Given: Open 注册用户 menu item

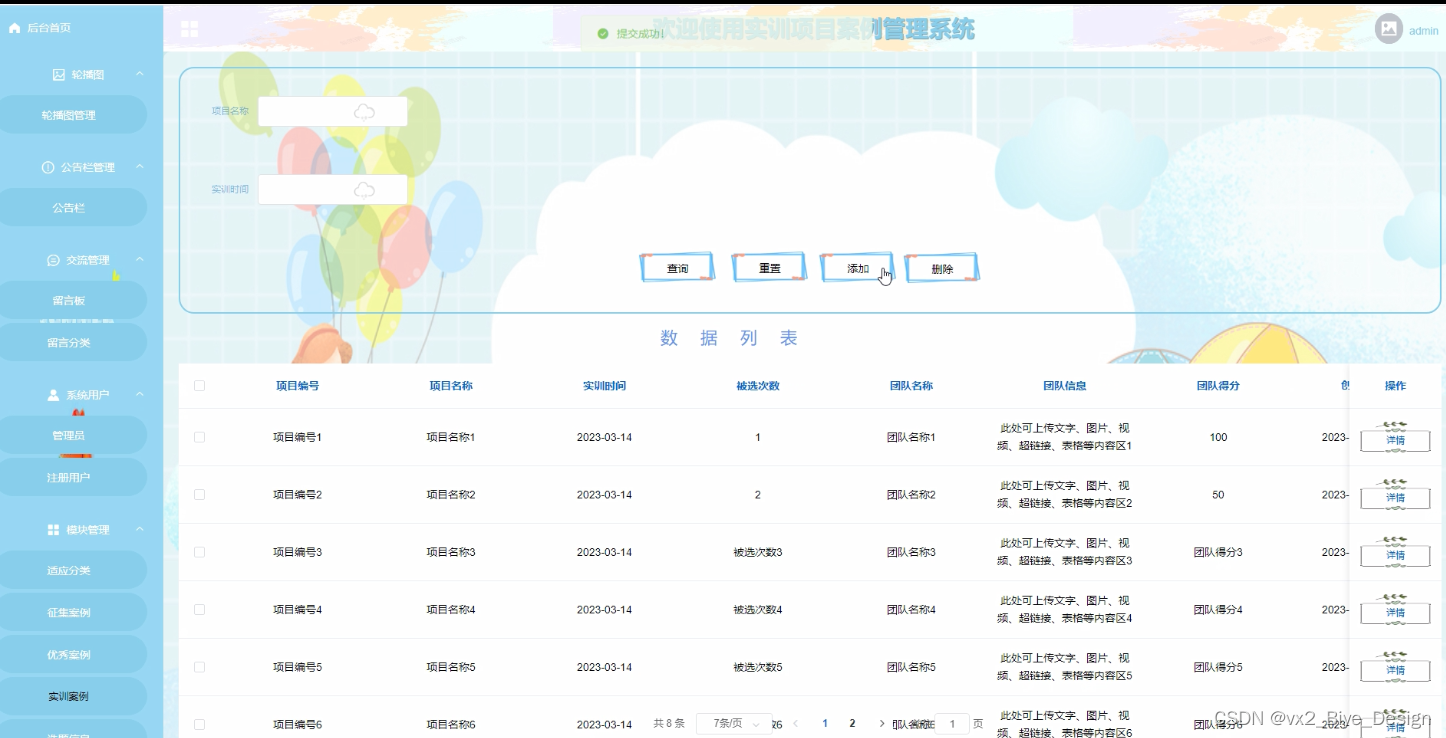Looking at the screenshot, I should [70, 477].
